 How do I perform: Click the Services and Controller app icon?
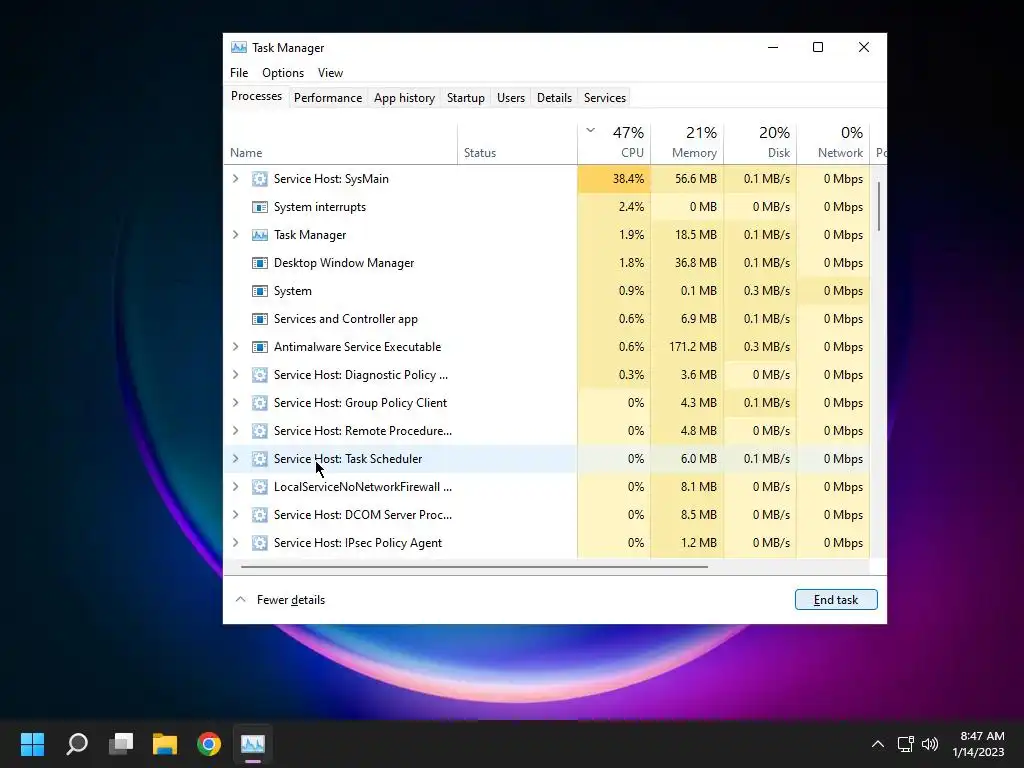tap(259, 319)
